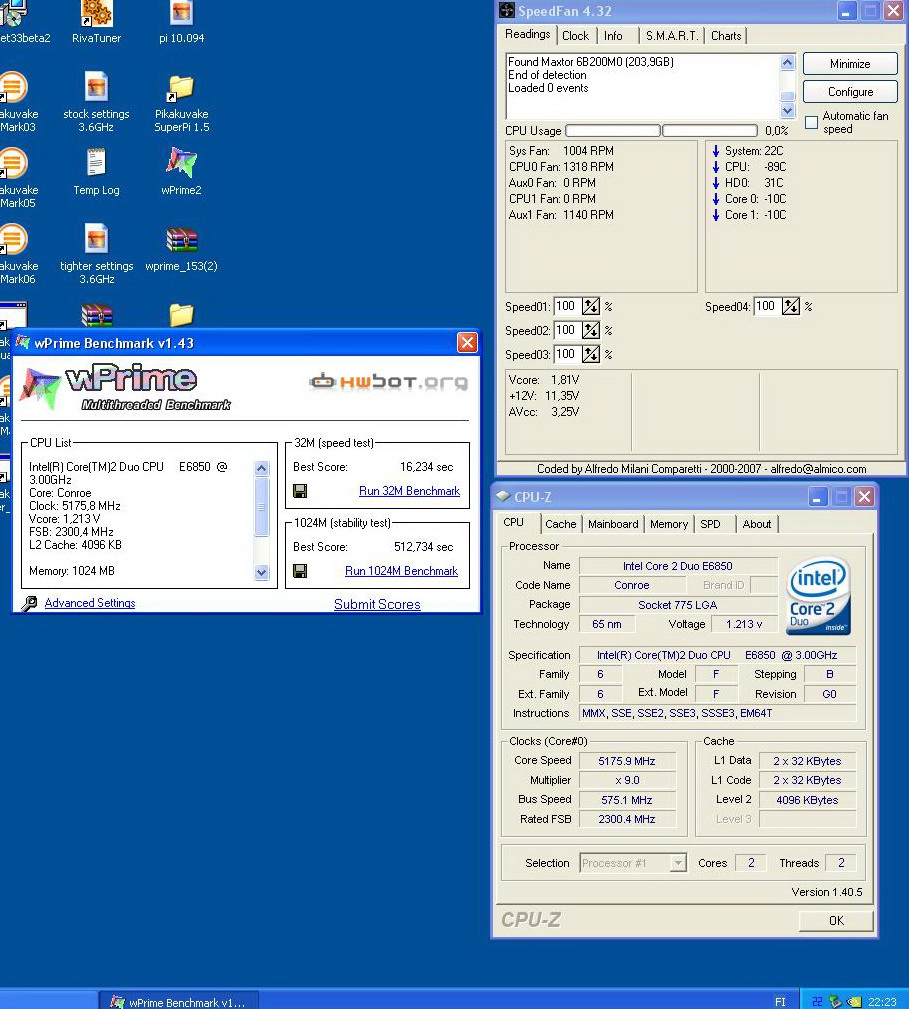Open the About tab in CPU-Z

[x=757, y=524]
